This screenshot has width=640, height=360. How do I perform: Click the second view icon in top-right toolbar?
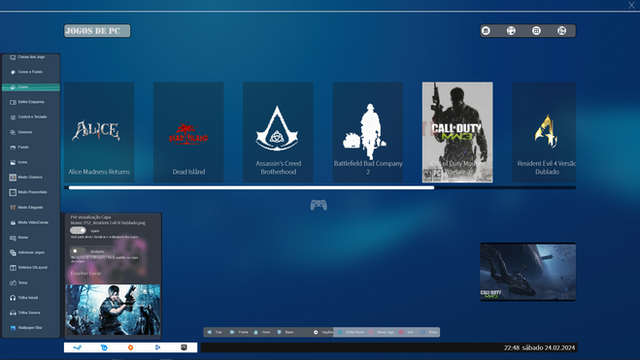(x=511, y=31)
